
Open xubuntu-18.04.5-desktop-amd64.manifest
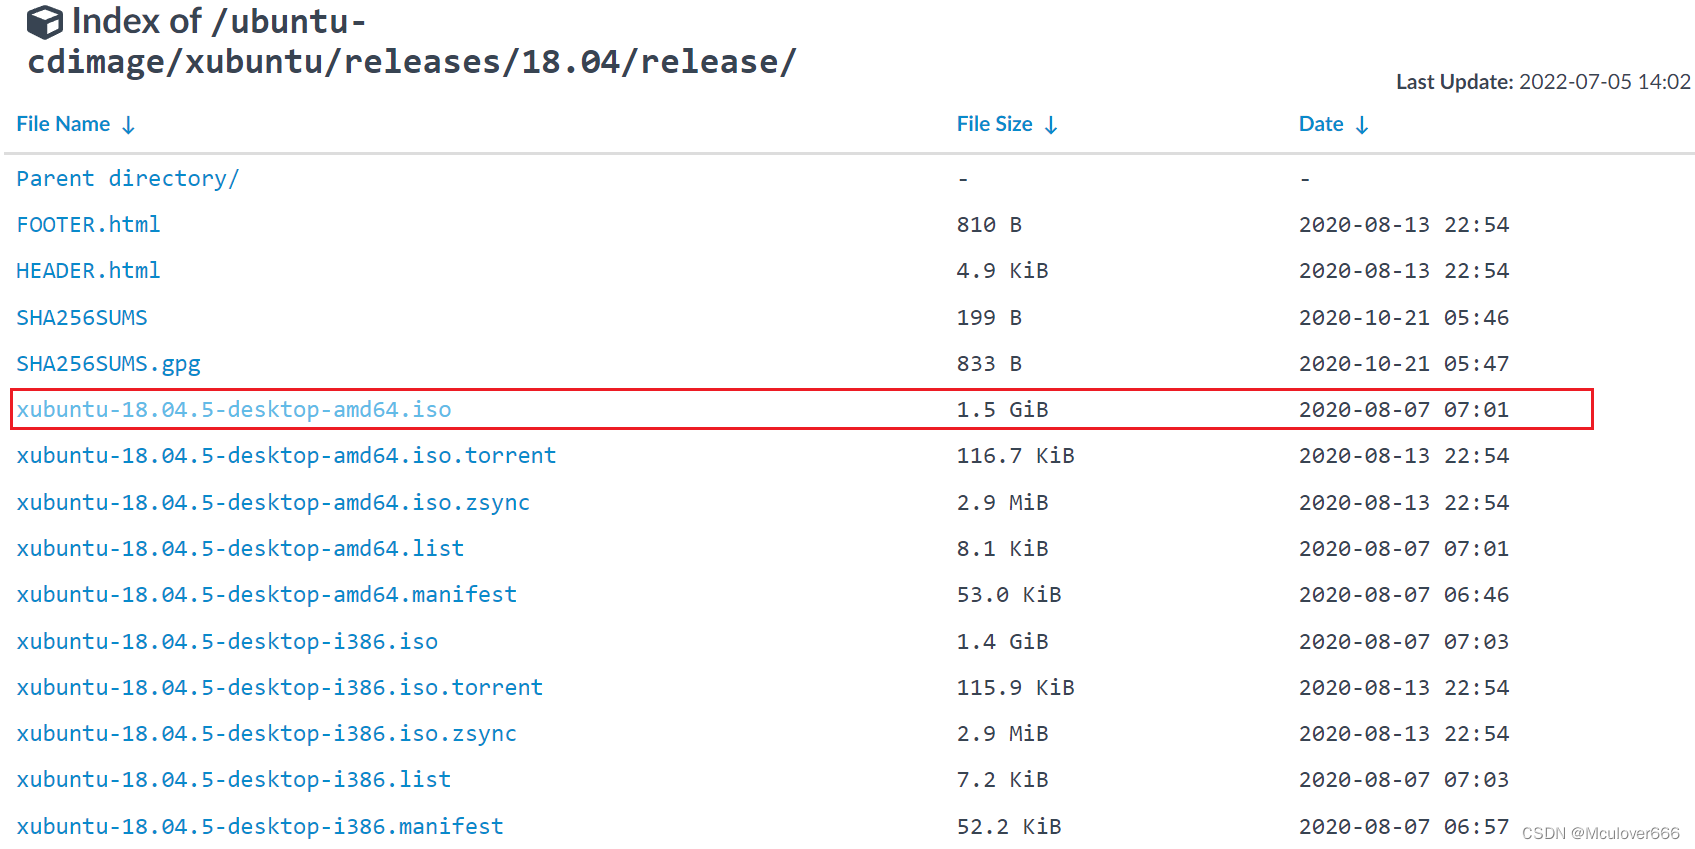(x=267, y=595)
